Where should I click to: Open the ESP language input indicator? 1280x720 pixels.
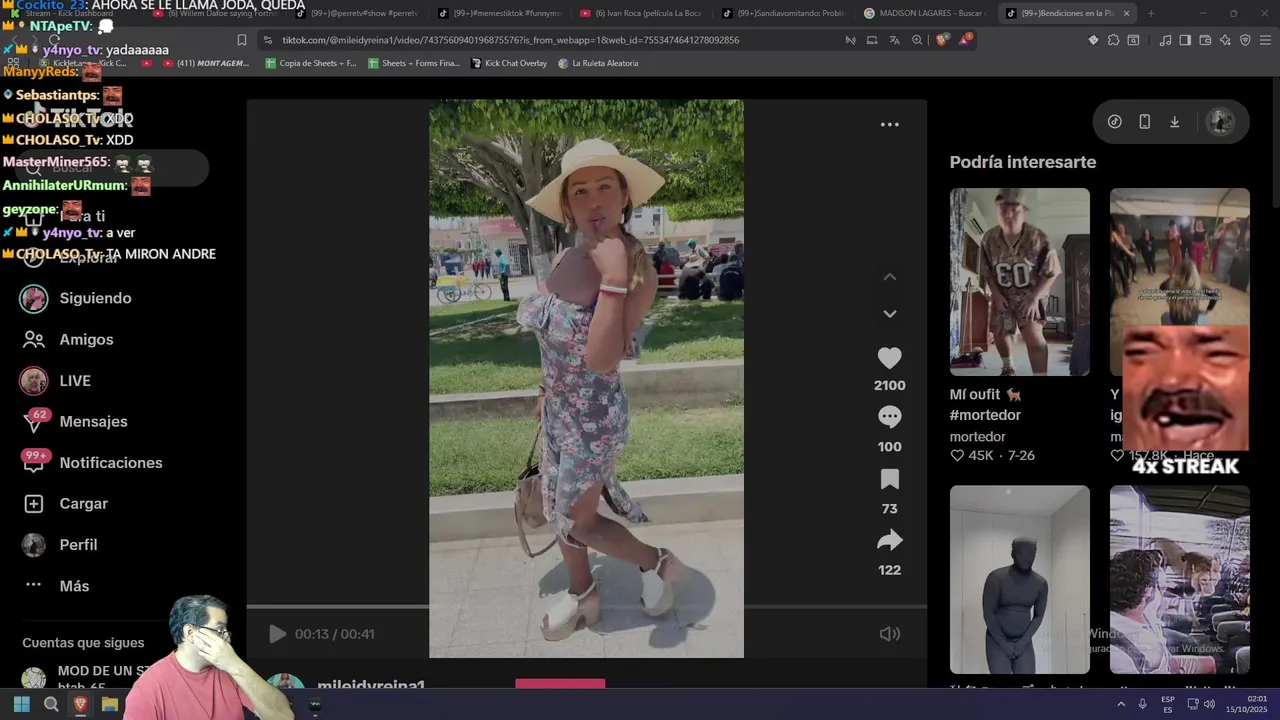point(1168,704)
